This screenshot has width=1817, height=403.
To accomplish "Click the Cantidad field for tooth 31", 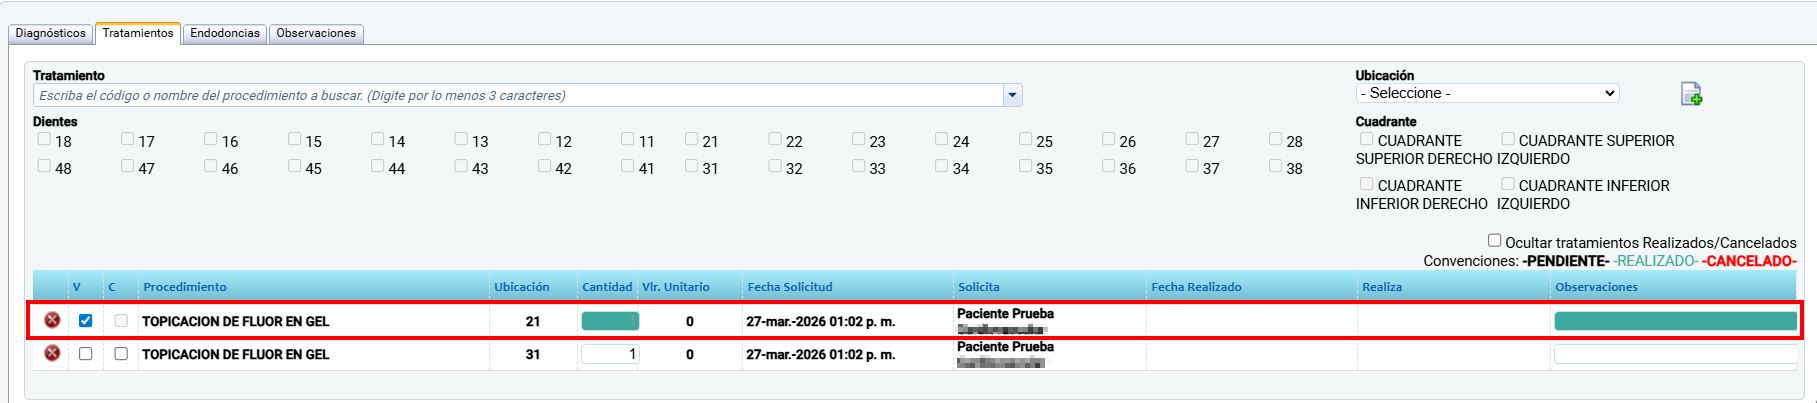I will (x=609, y=354).
